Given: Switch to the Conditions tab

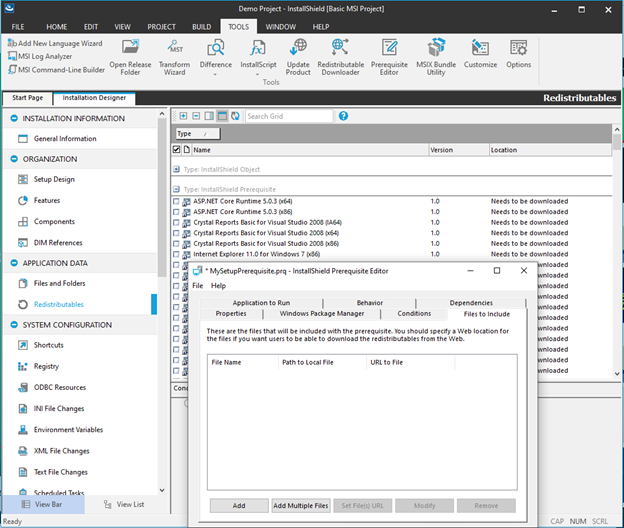Looking at the screenshot, I should point(414,314).
